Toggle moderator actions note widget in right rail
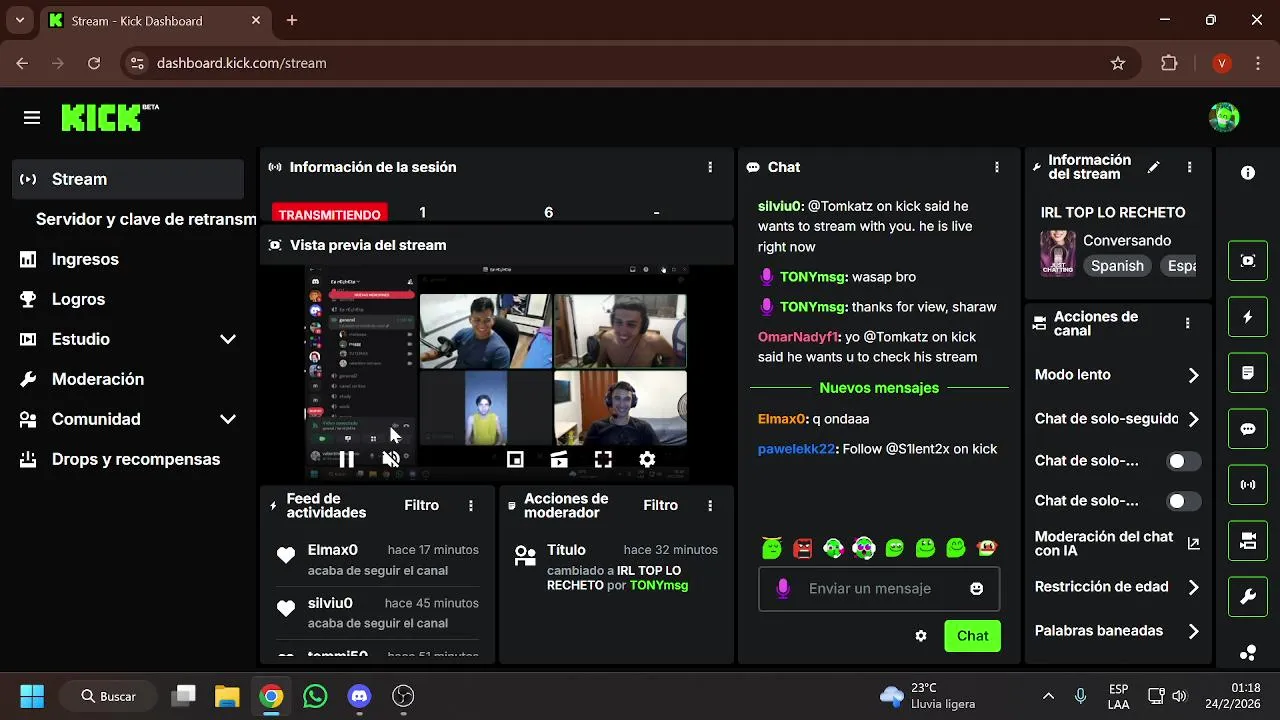1280x720 pixels. (1248, 373)
